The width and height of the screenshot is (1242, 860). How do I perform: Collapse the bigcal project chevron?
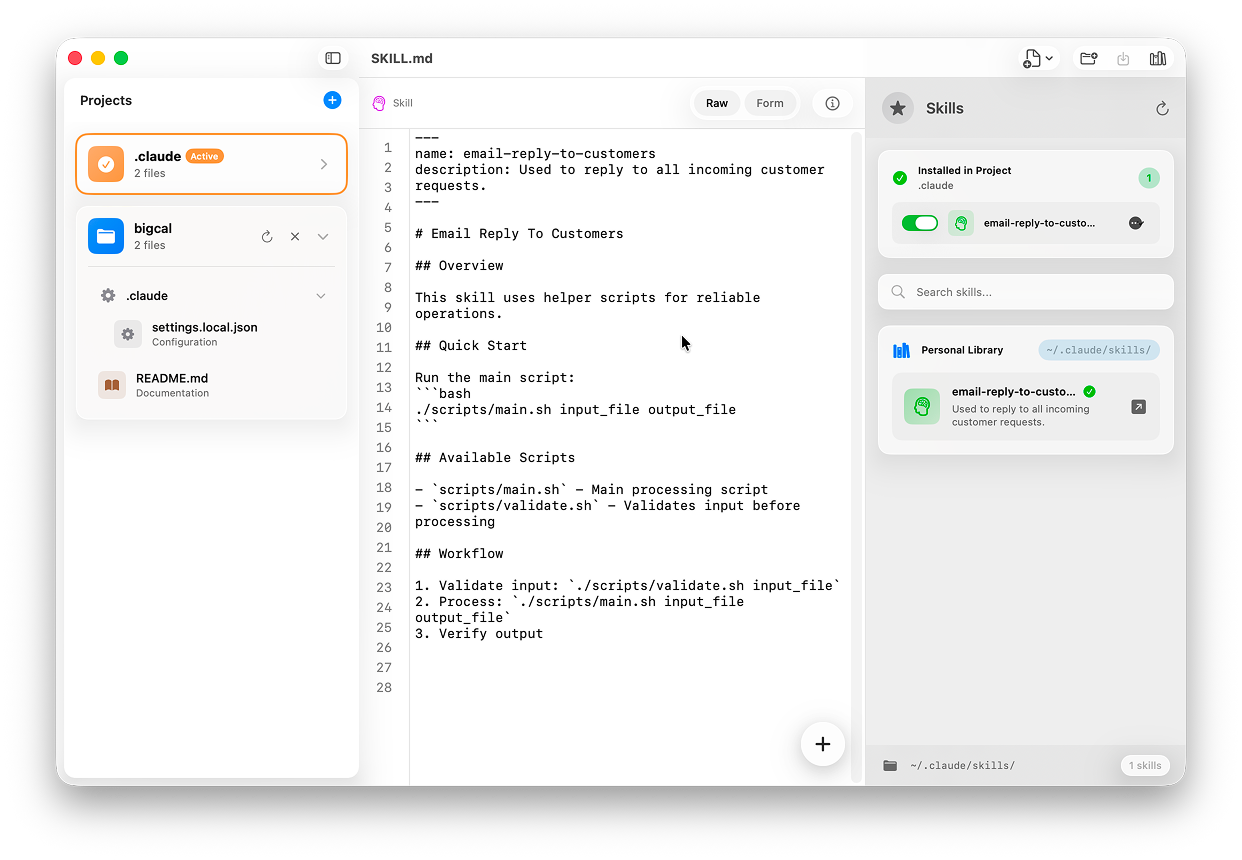(x=323, y=237)
